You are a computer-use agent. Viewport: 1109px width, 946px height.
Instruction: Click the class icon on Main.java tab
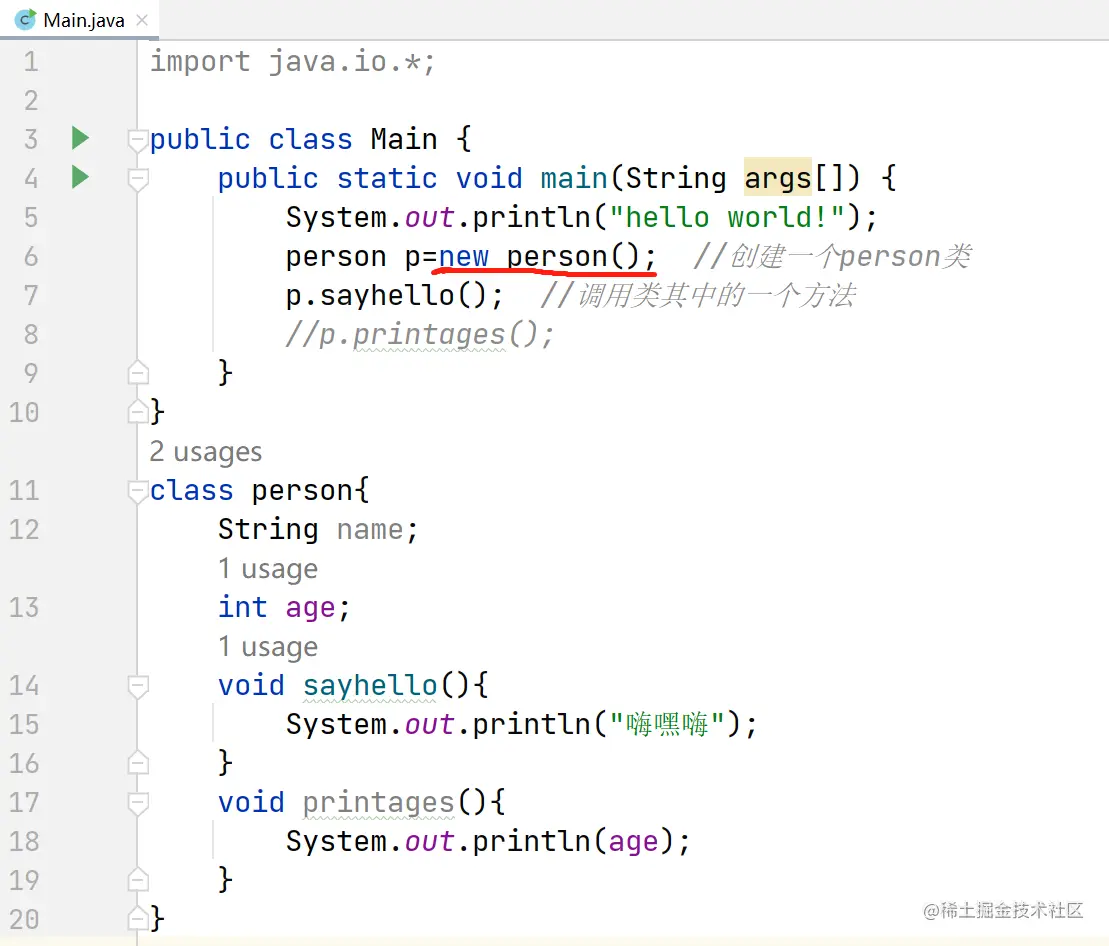(x=25, y=20)
